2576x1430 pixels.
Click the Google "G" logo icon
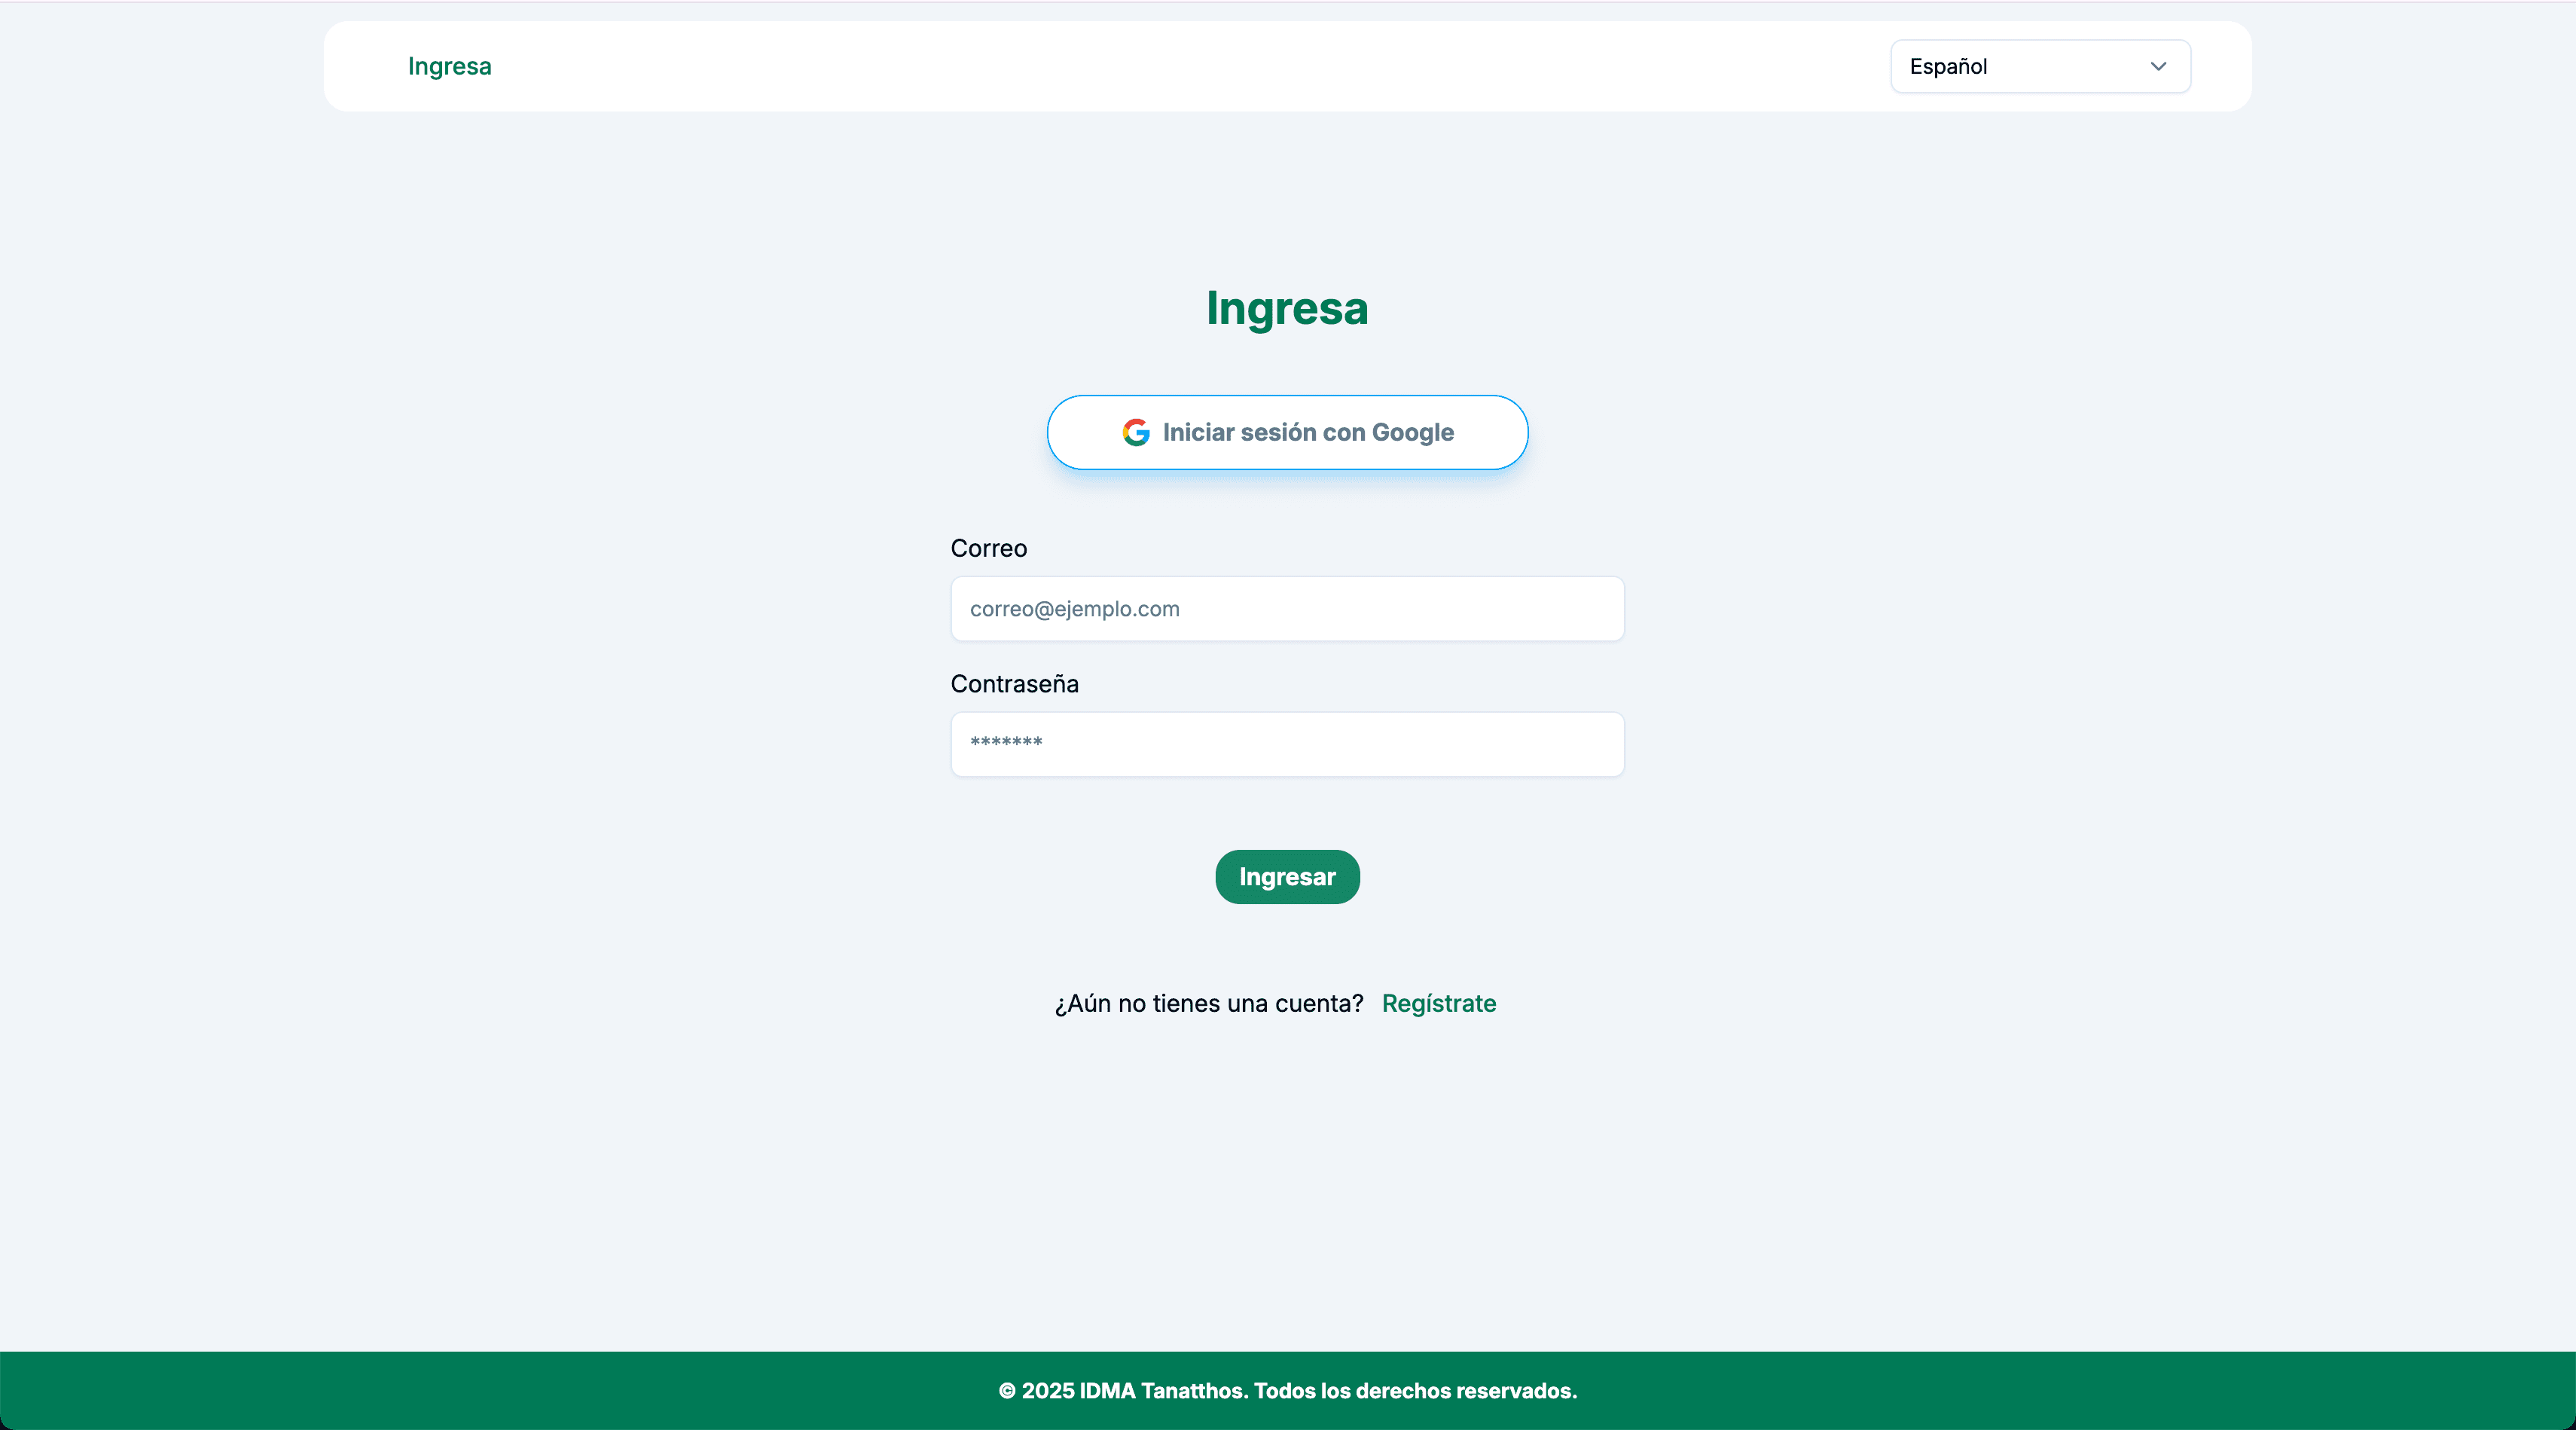(1135, 432)
